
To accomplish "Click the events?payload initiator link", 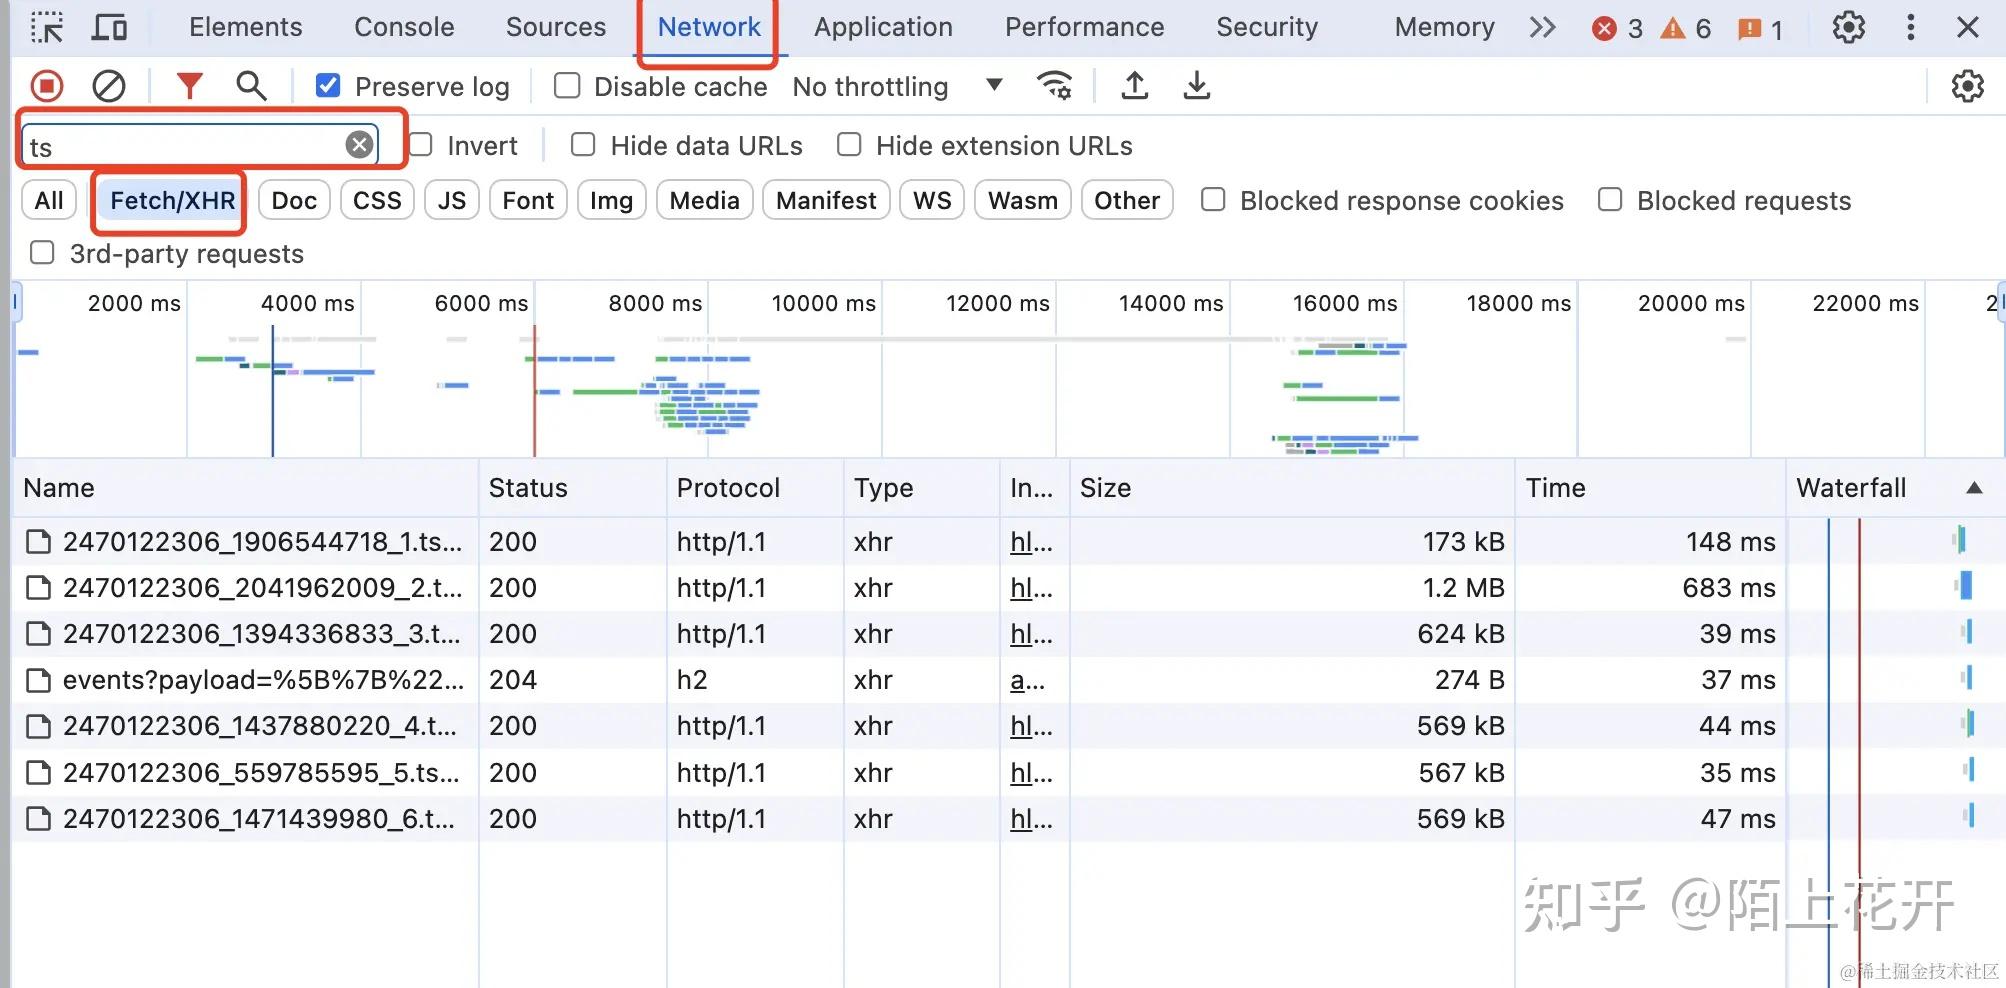I will (1027, 681).
